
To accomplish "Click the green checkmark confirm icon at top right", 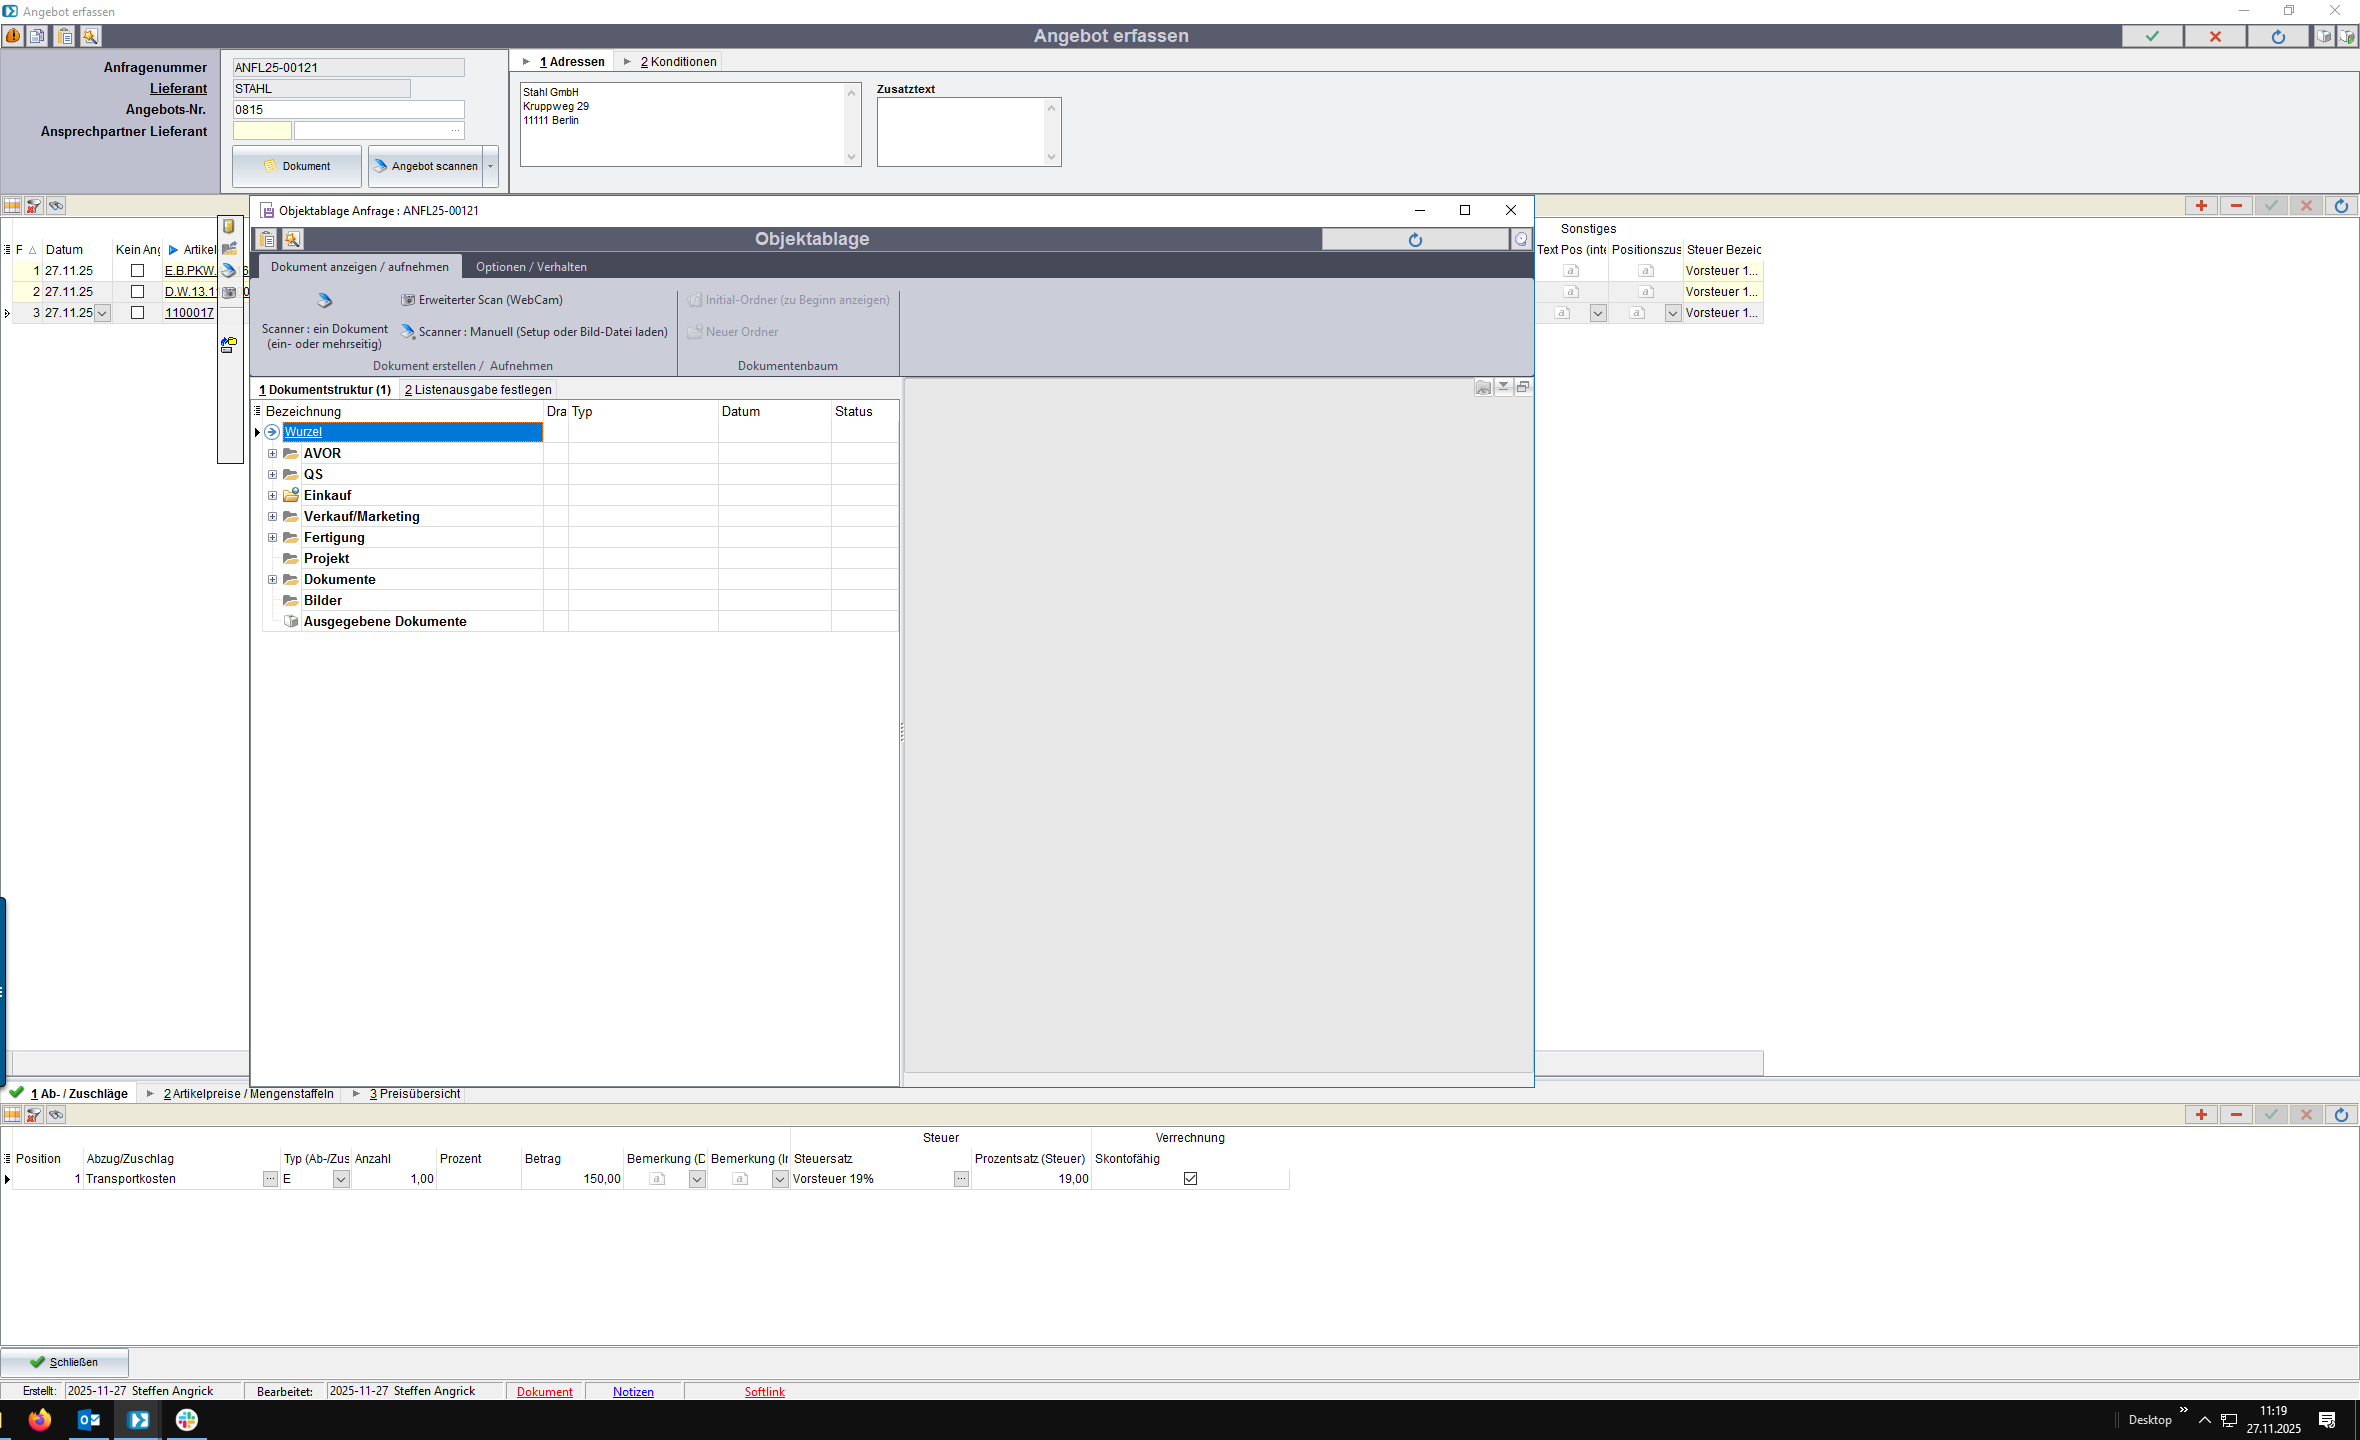I will tap(2152, 36).
